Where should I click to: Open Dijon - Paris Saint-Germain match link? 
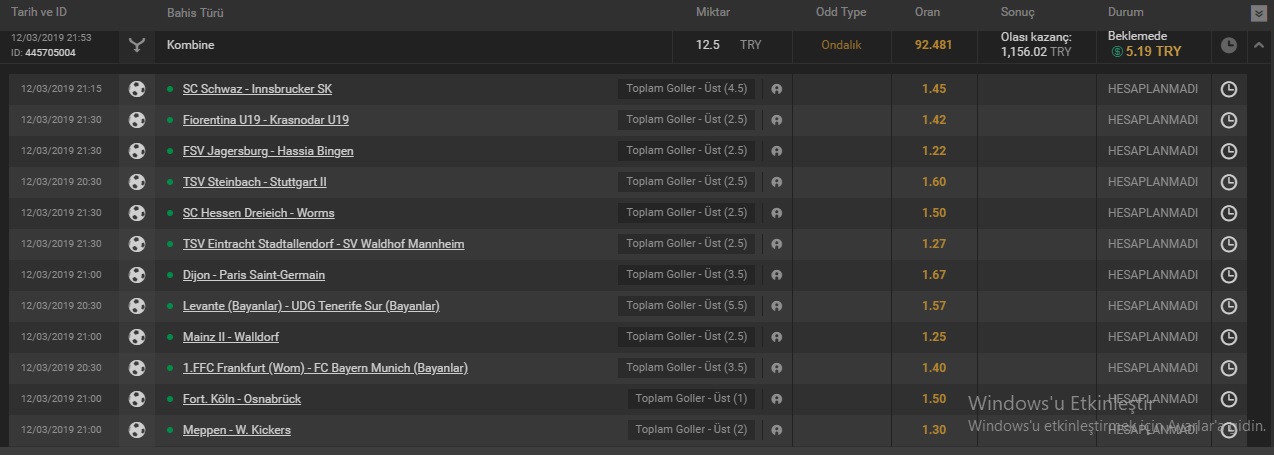254,275
